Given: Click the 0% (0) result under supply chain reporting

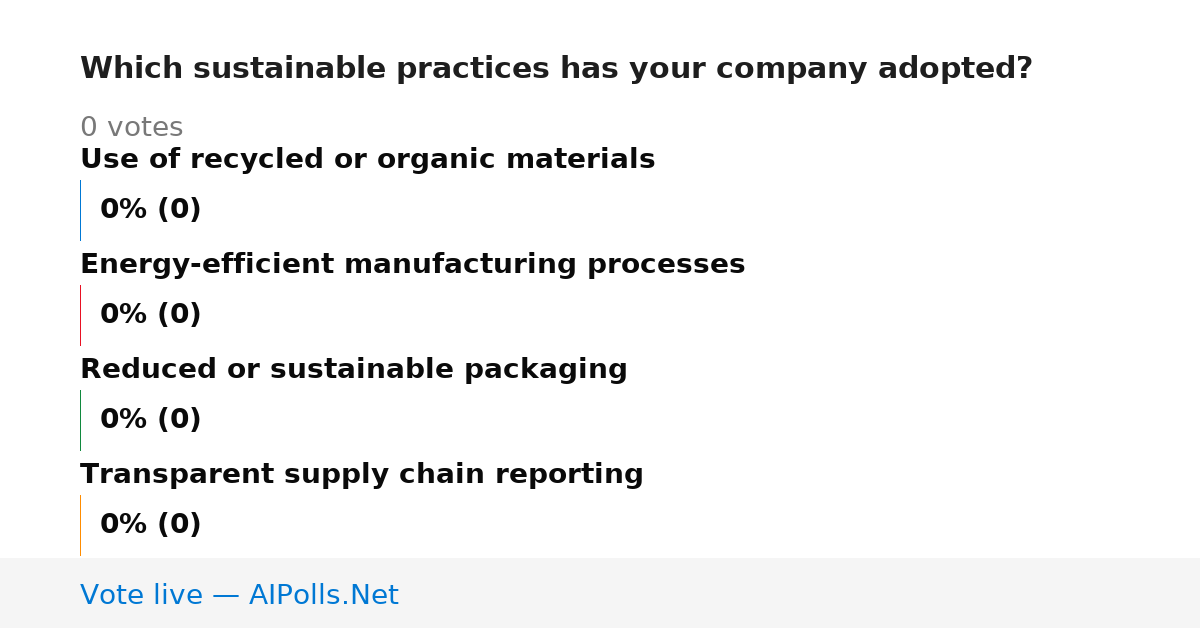Looking at the screenshot, I should click(x=150, y=525).
